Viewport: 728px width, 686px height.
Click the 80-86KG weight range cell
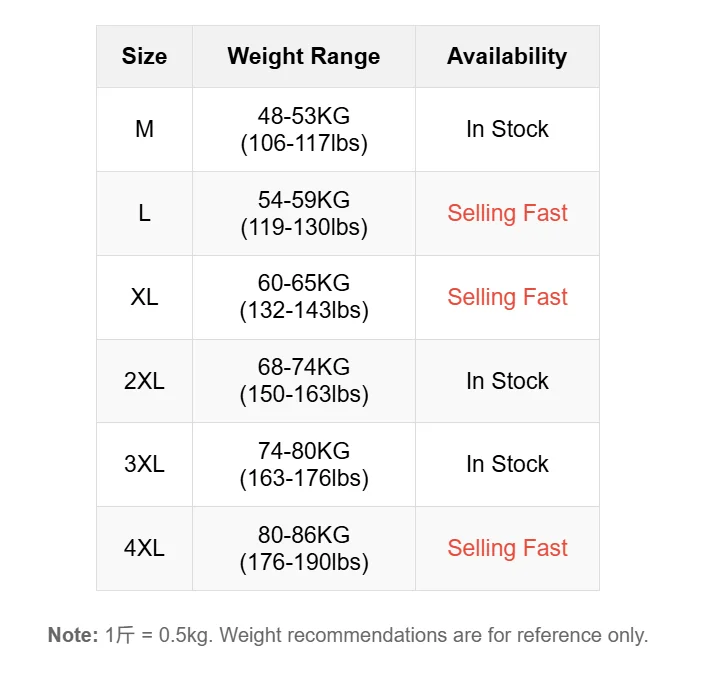(303, 548)
